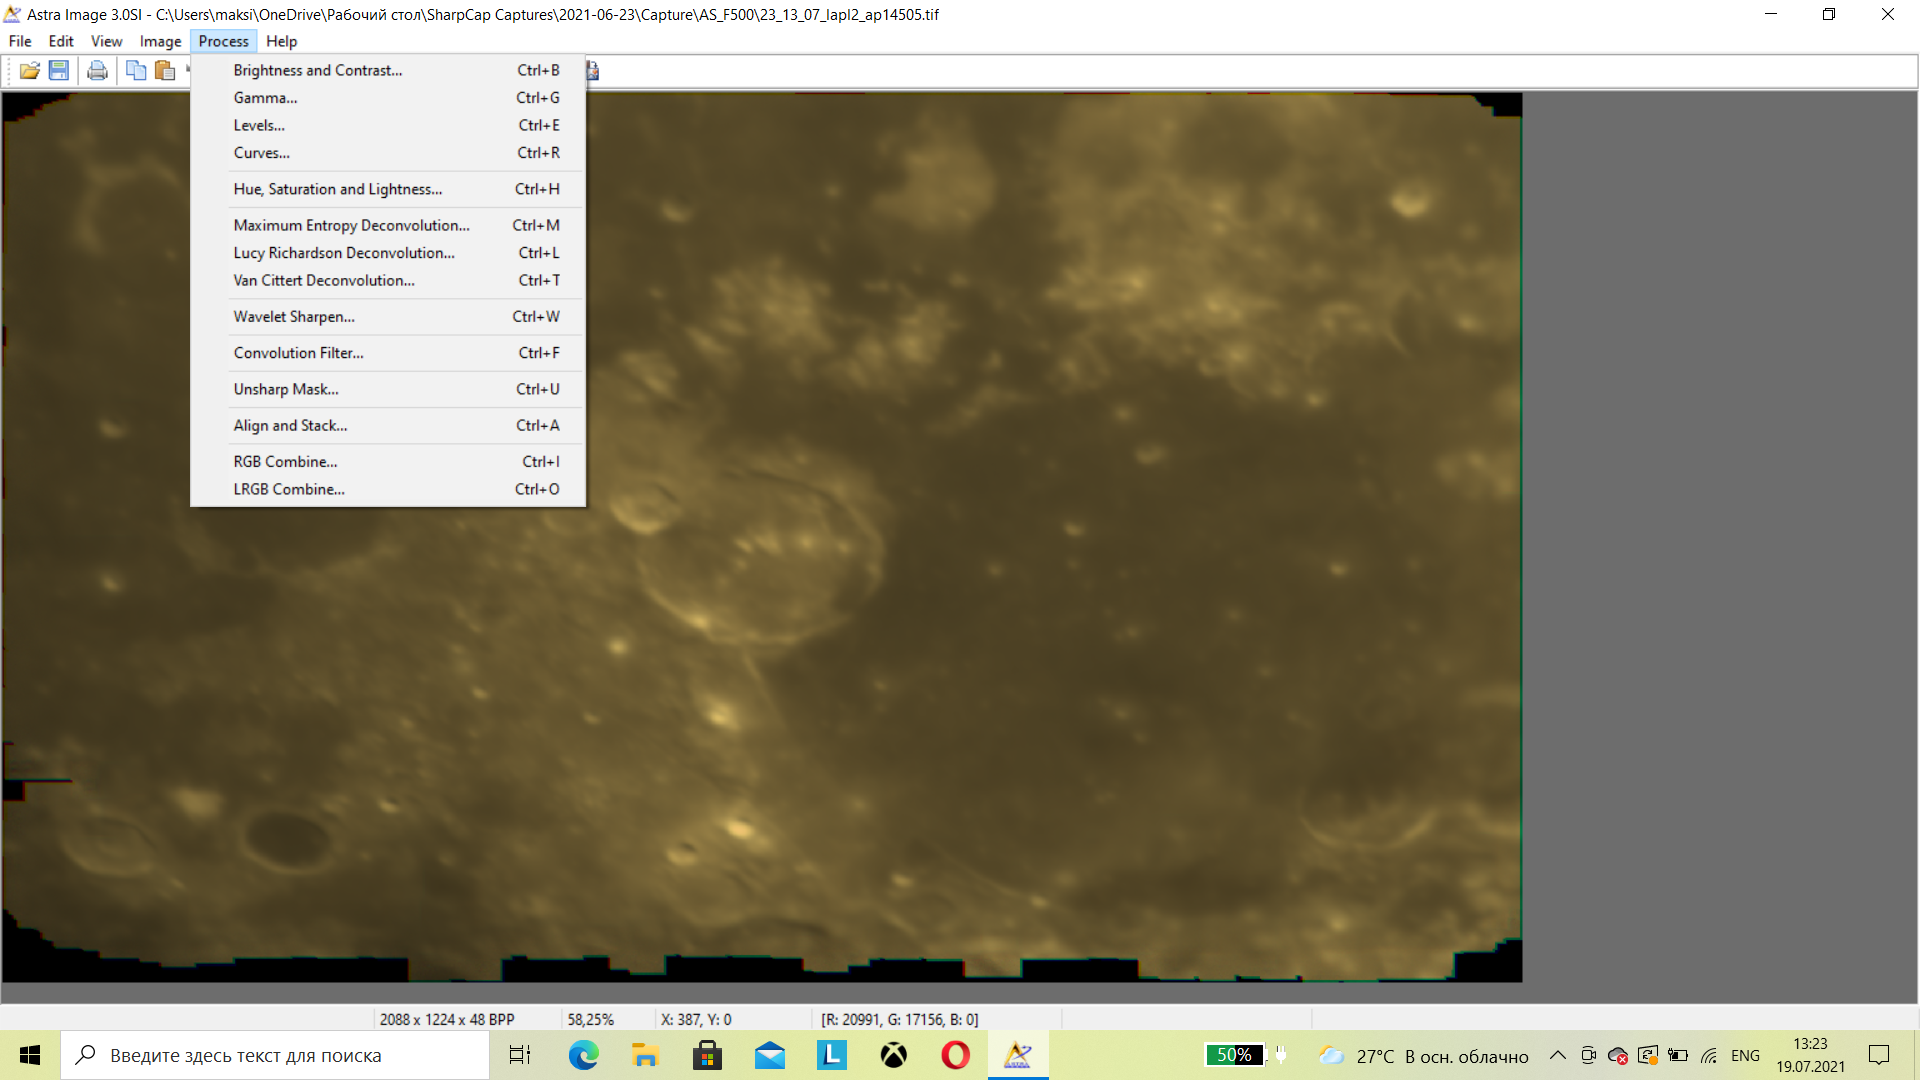This screenshot has width=1920, height=1080.
Task: Open Microsoft Edge from the taskbar
Action: tap(583, 1055)
